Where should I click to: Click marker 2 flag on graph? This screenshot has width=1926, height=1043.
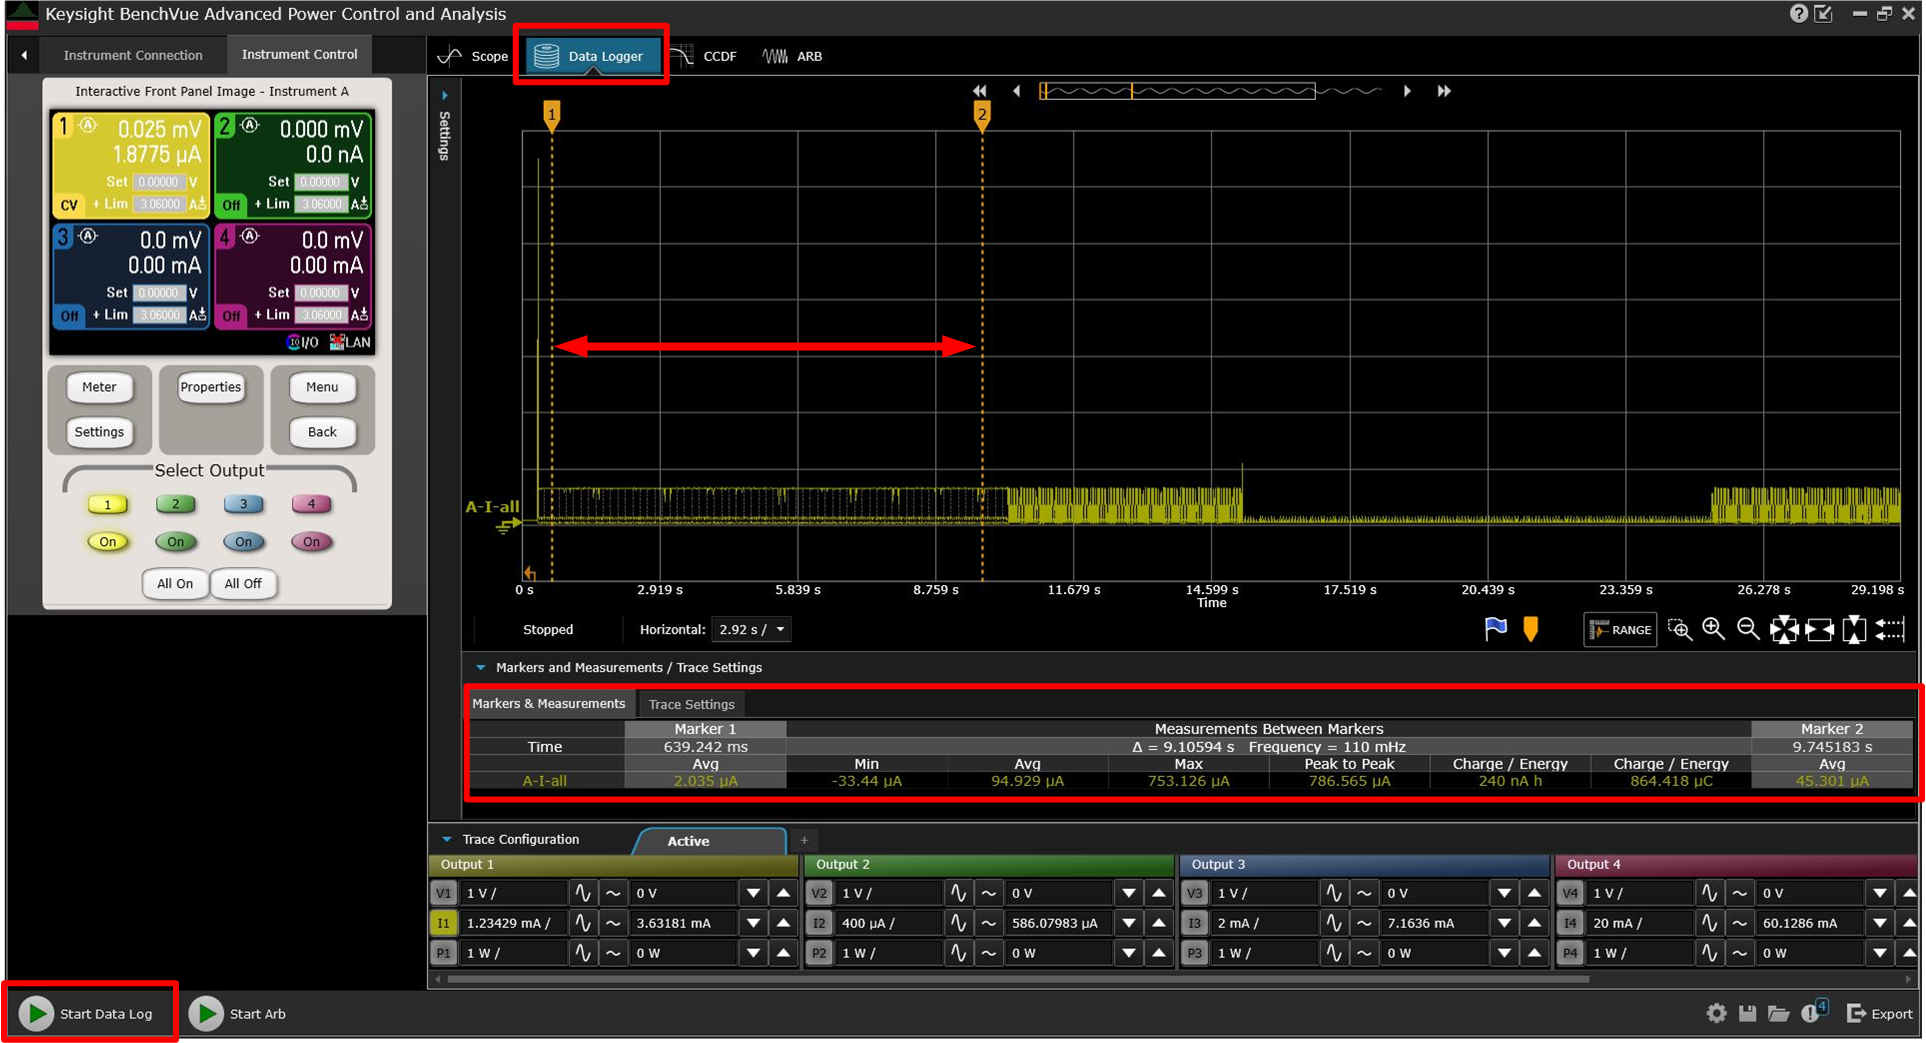tap(982, 114)
